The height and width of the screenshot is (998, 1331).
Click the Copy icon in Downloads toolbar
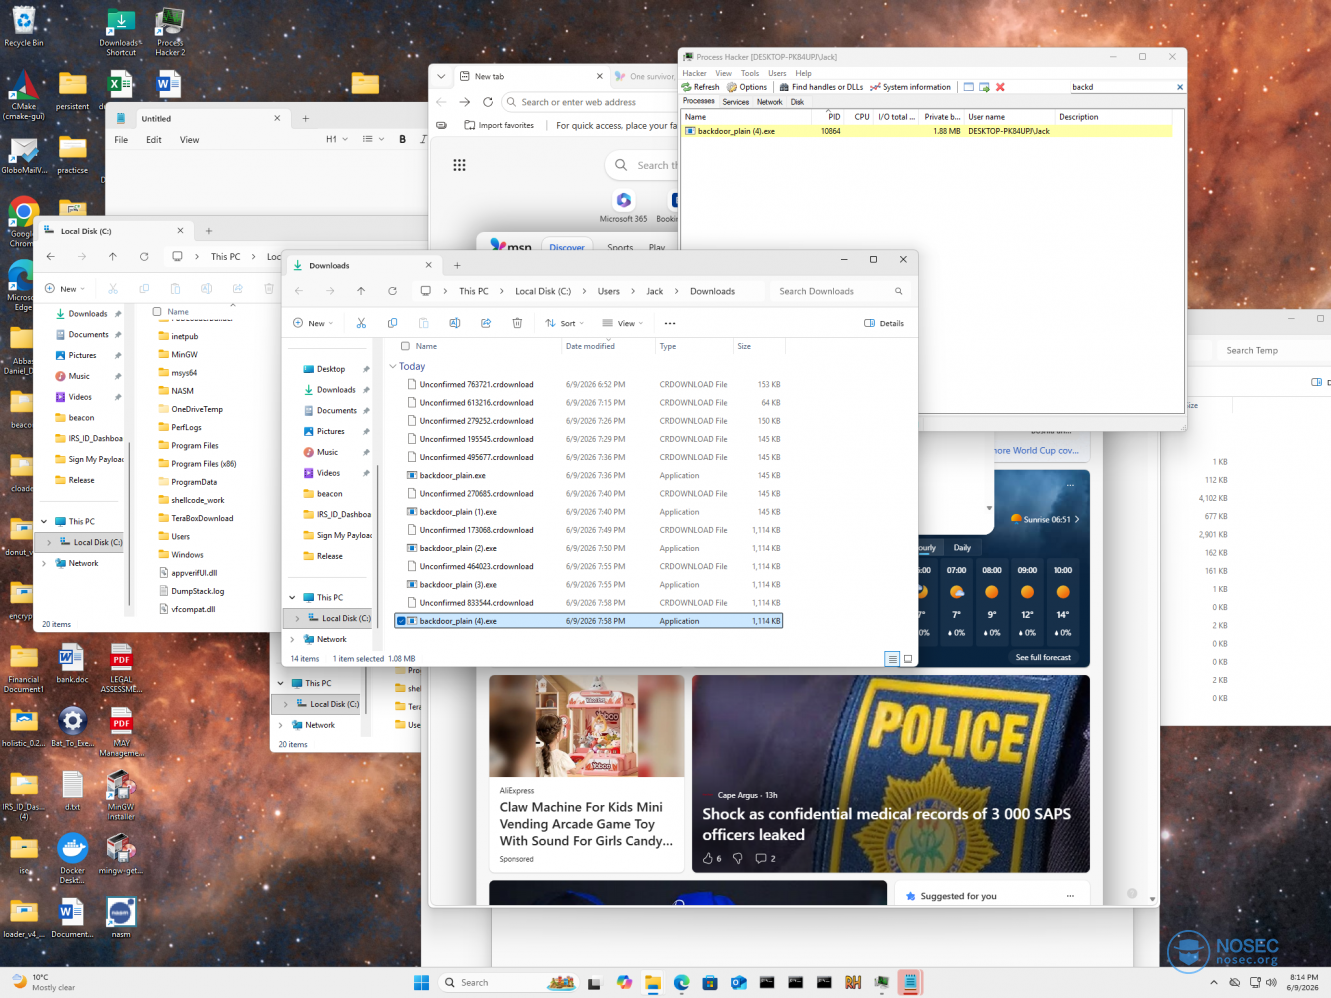click(392, 323)
